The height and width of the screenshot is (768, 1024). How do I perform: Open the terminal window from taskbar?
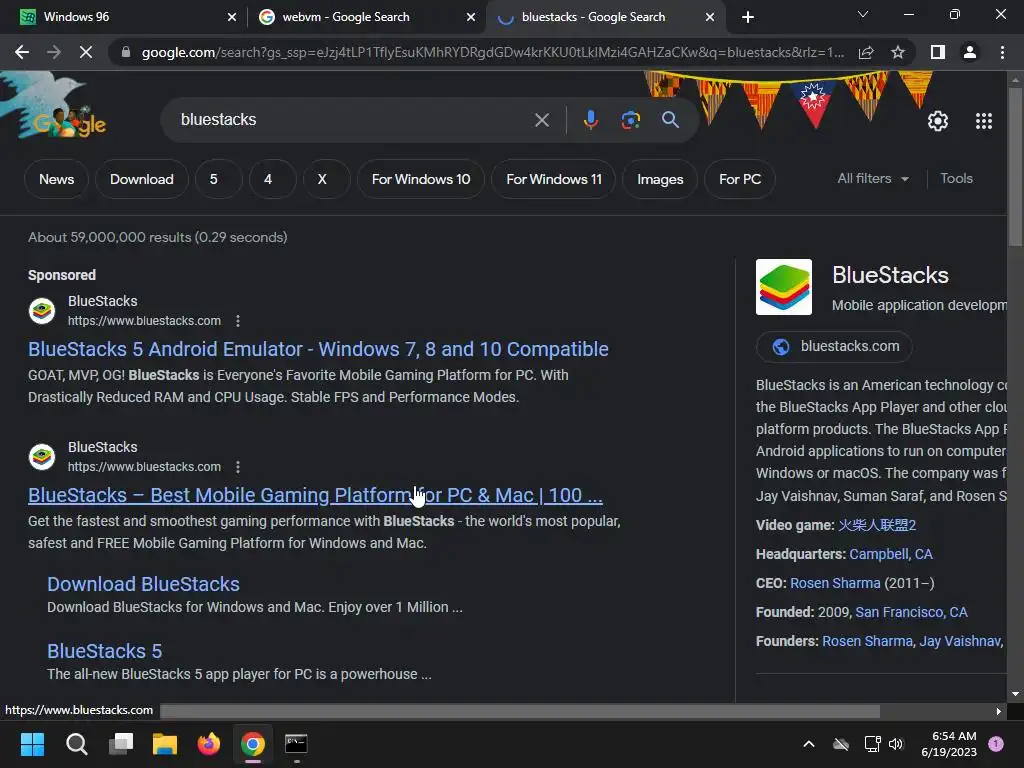[296, 744]
